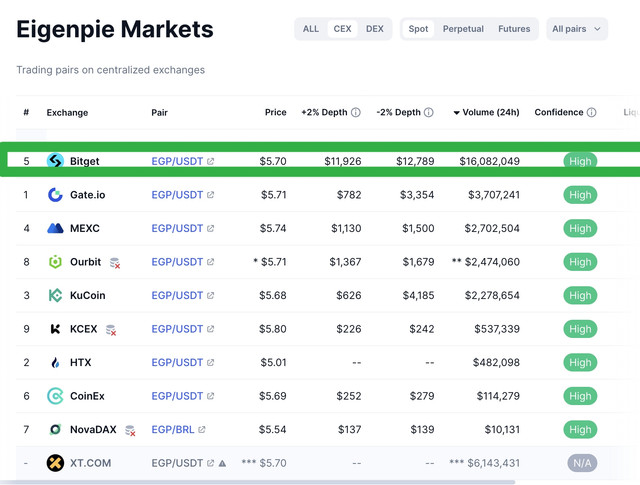This screenshot has height=485, width=640.
Task: Click external link icon in NovaDAX row
Action: pos(202,429)
